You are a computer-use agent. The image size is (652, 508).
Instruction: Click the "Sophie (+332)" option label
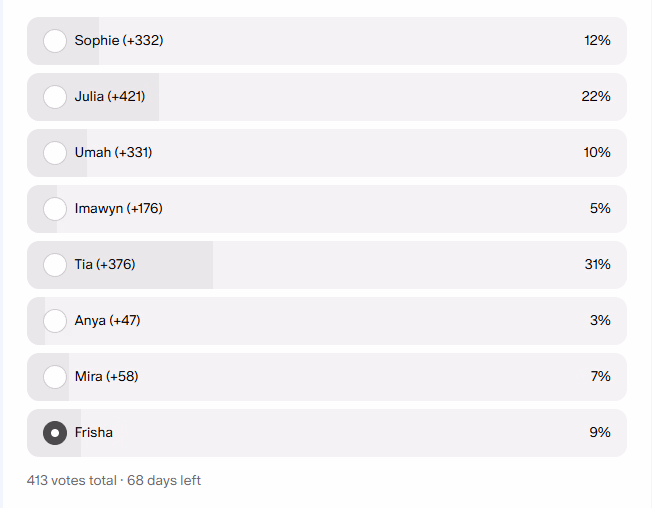point(119,41)
